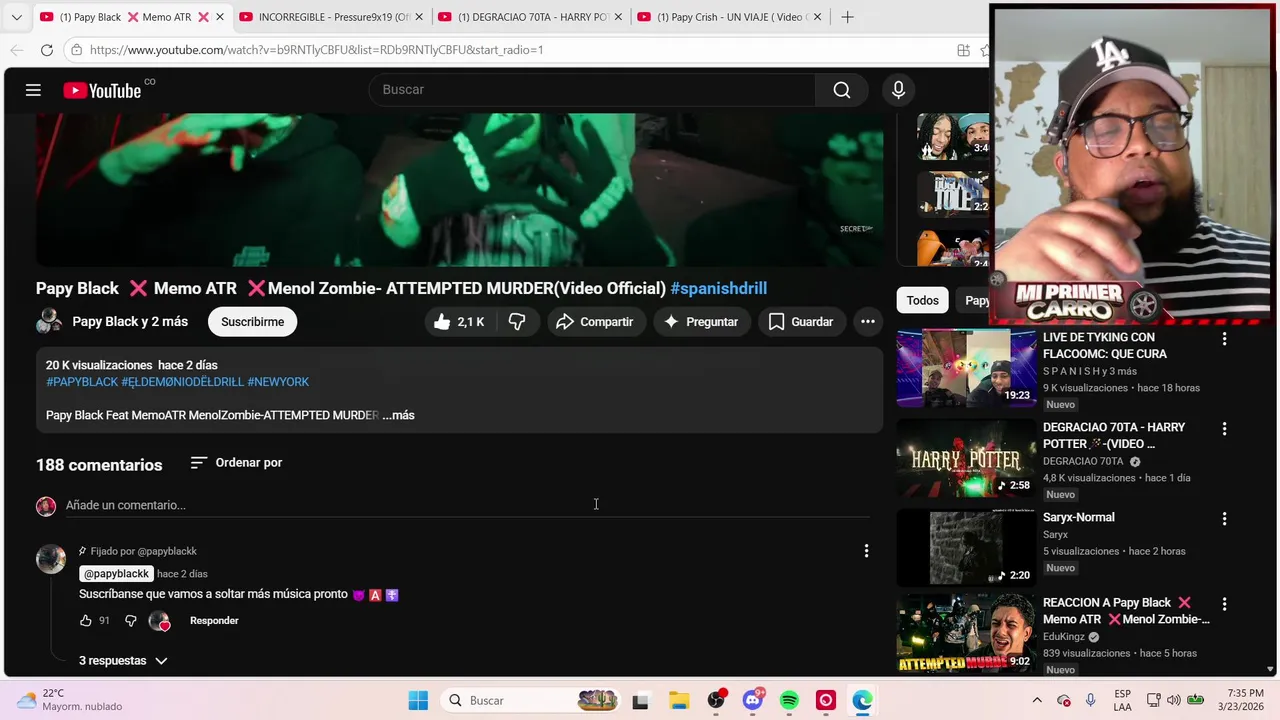Click the EduKingz channel name
Image resolution: width=1280 pixels, height=720 pixels.
1065,637
